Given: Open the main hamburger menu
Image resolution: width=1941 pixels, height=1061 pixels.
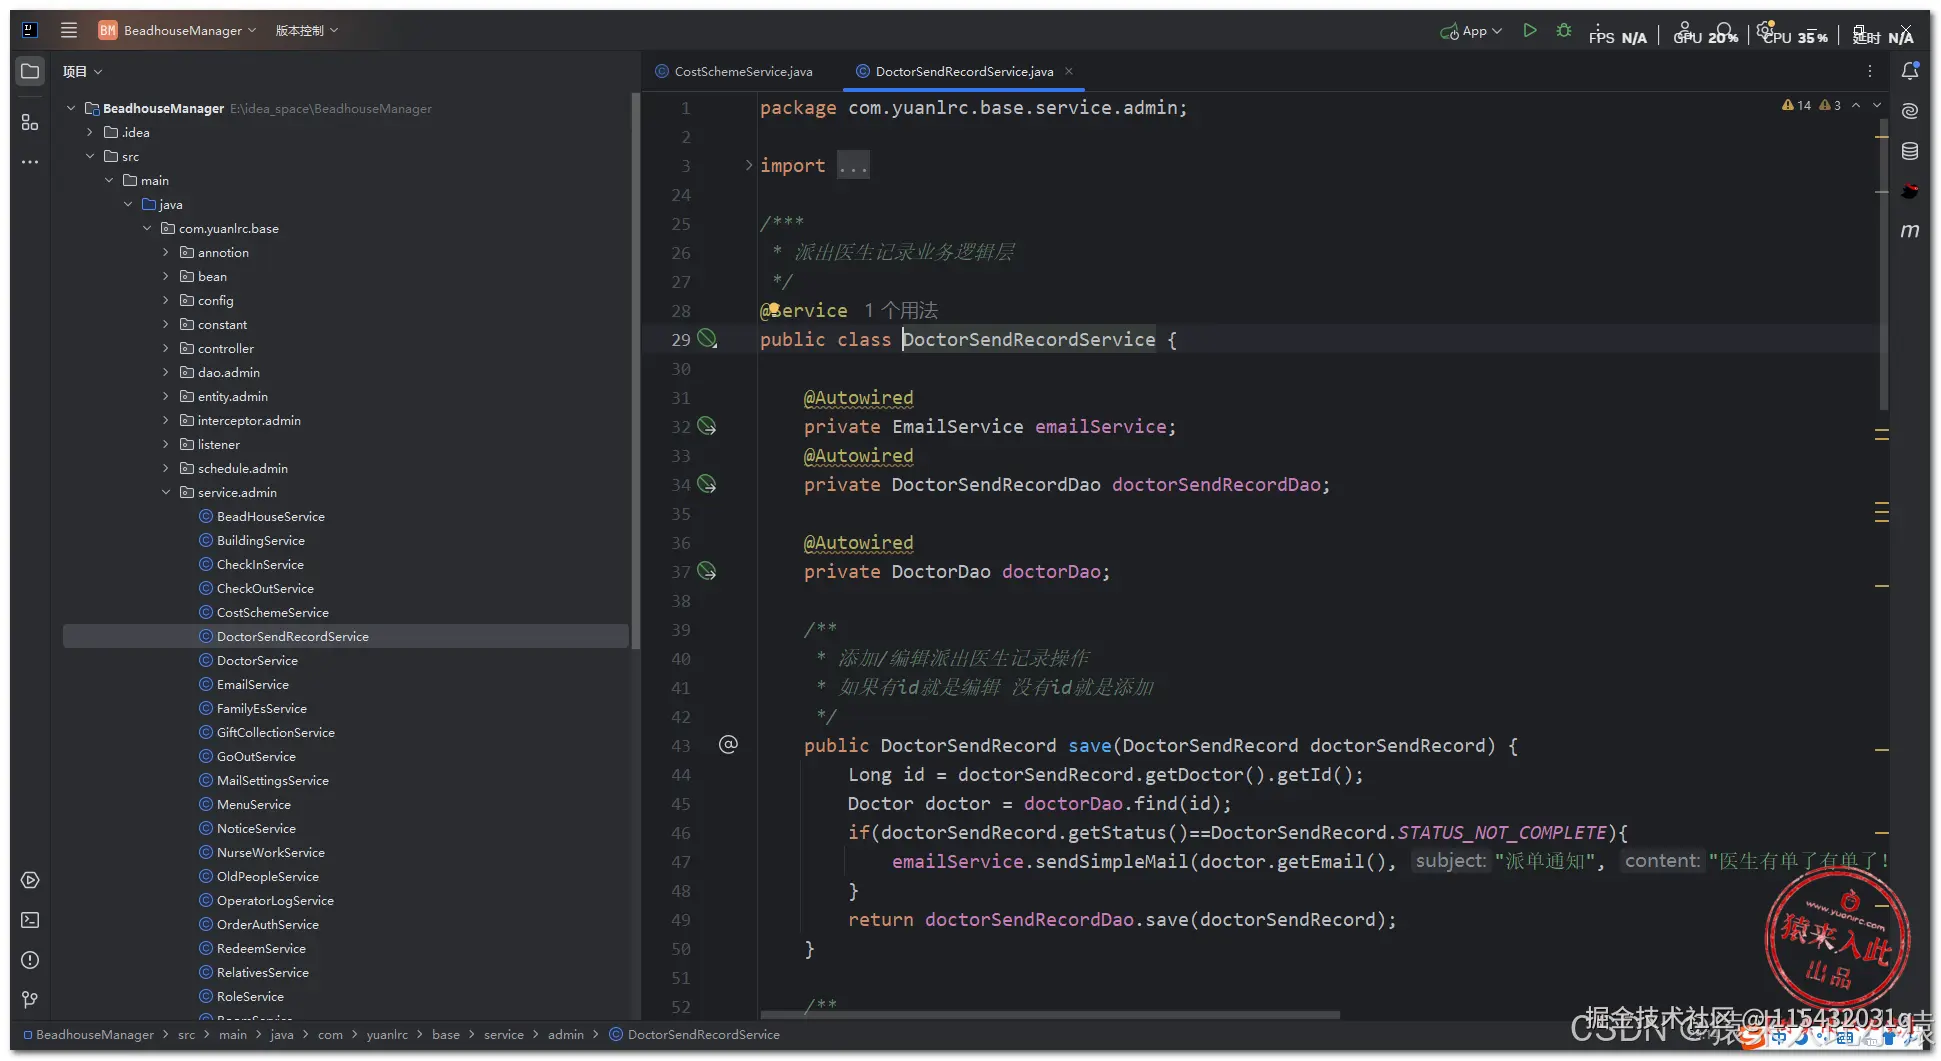Looking at the screenshot, I should pyautogui.click(x=69, y=30).
